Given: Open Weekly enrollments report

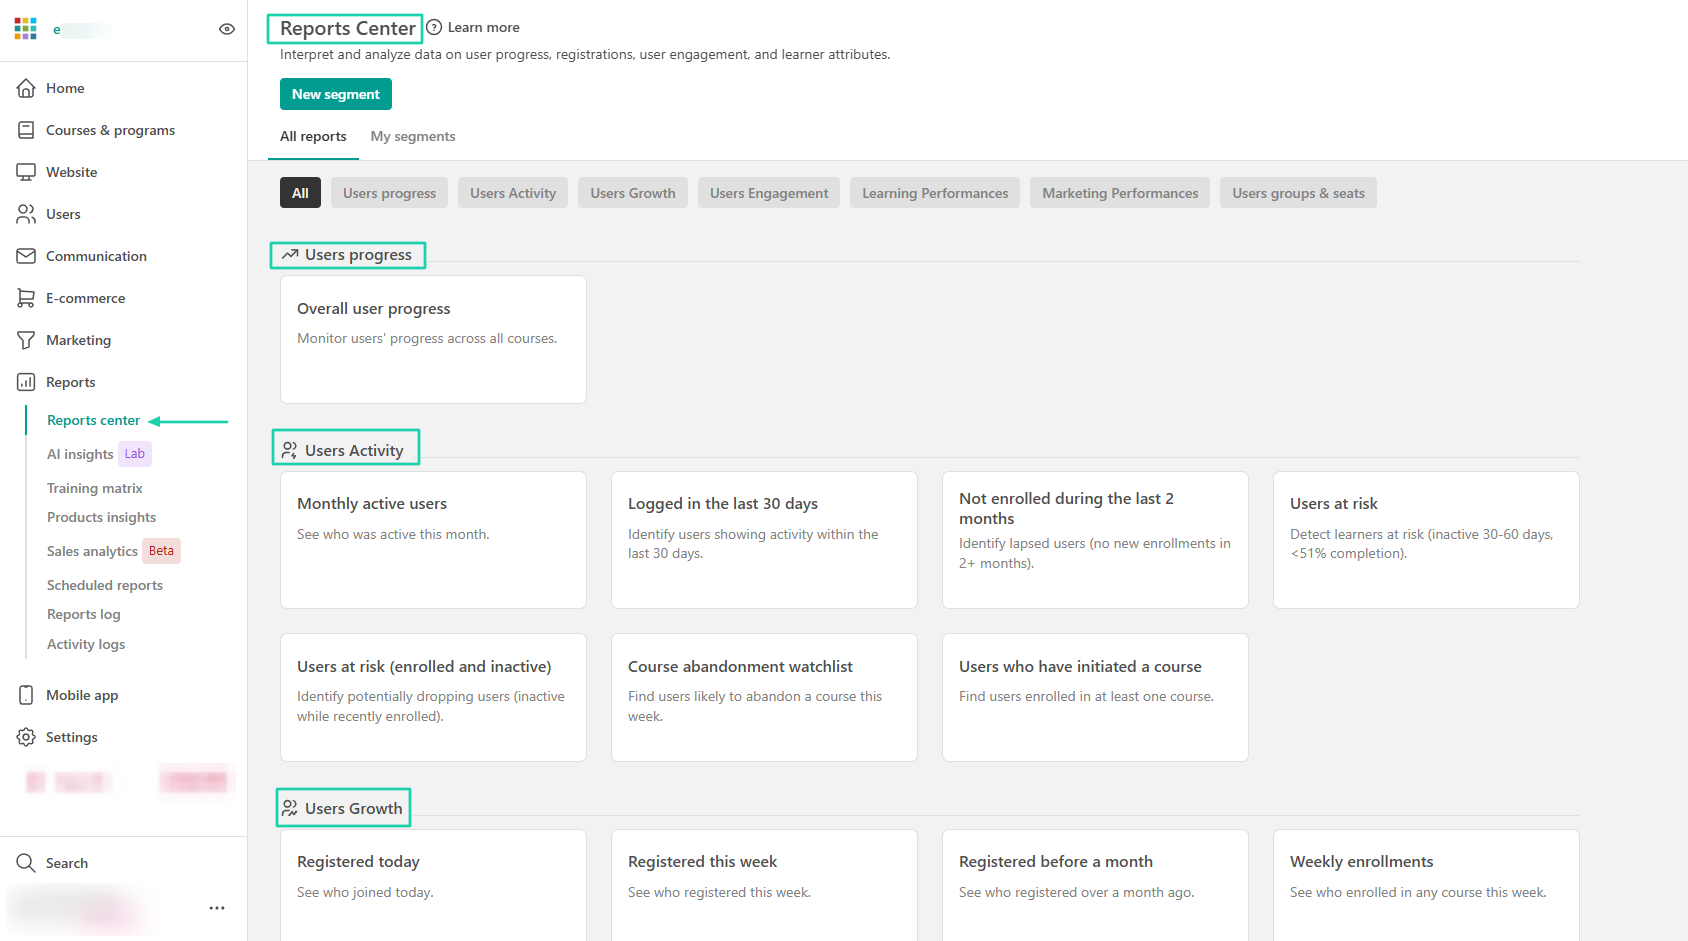Looking at the screenshot, I should (1426, 885).
